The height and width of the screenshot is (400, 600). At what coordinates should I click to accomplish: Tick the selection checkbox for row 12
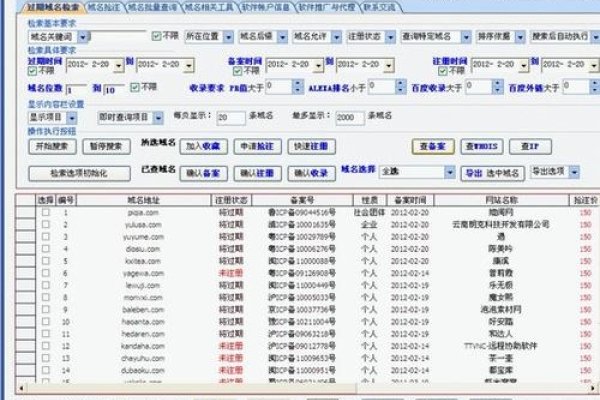[46, 346]
